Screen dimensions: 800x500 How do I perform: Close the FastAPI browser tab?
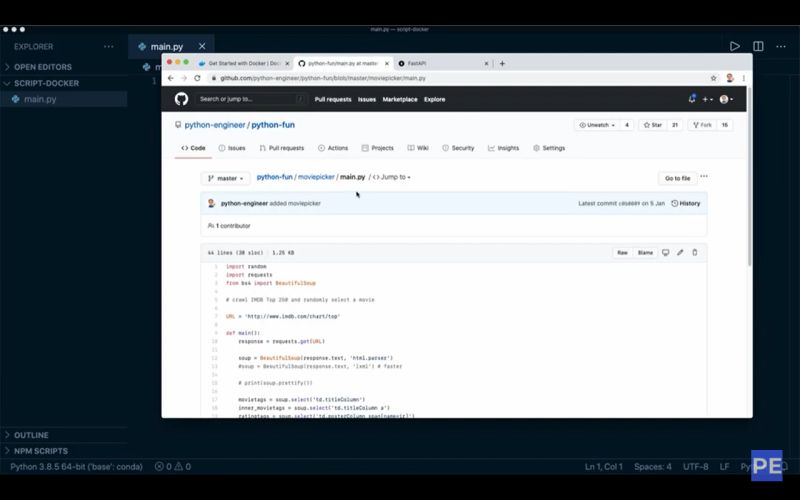pos(486,63)
